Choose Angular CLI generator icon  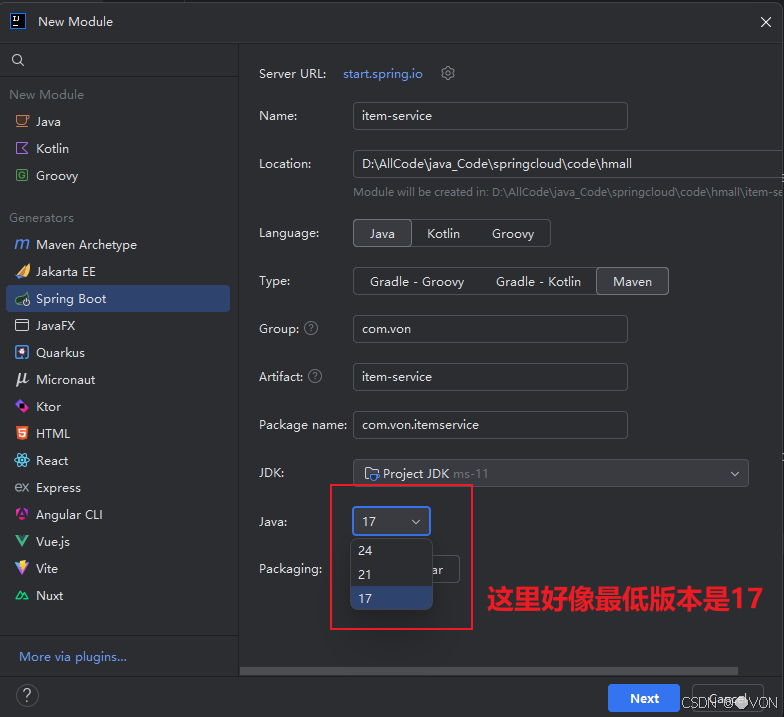[22, 514]
